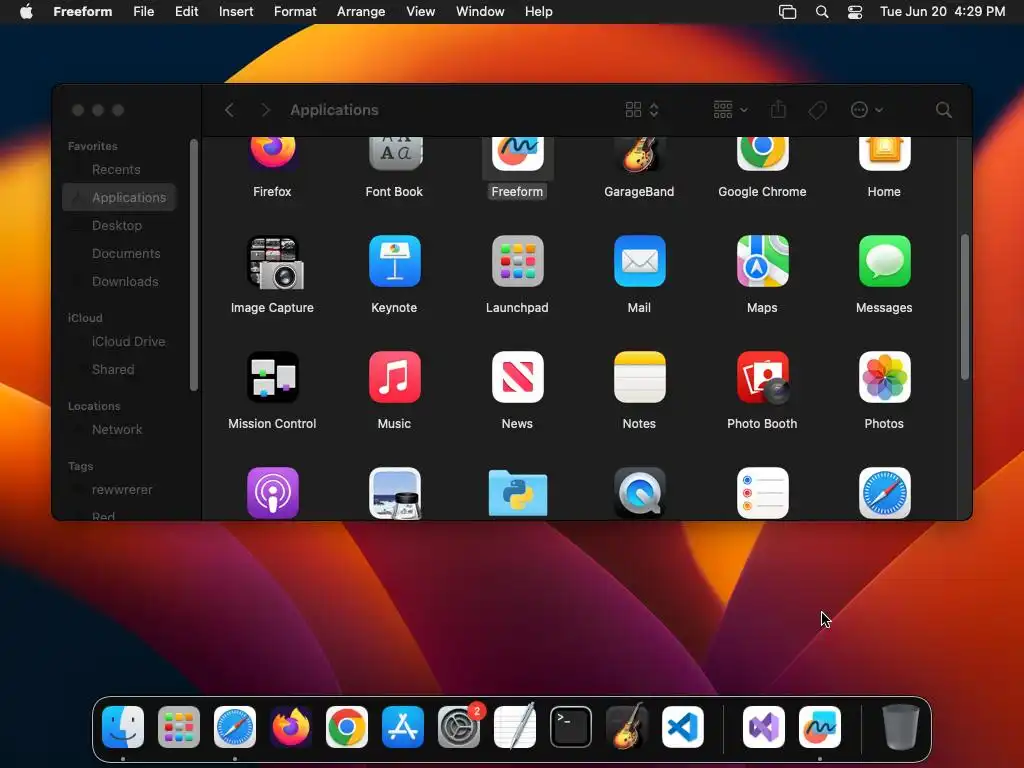Open System Settings in the Dock
This screenshot has width=1024, height=768.
coord(459,727)
